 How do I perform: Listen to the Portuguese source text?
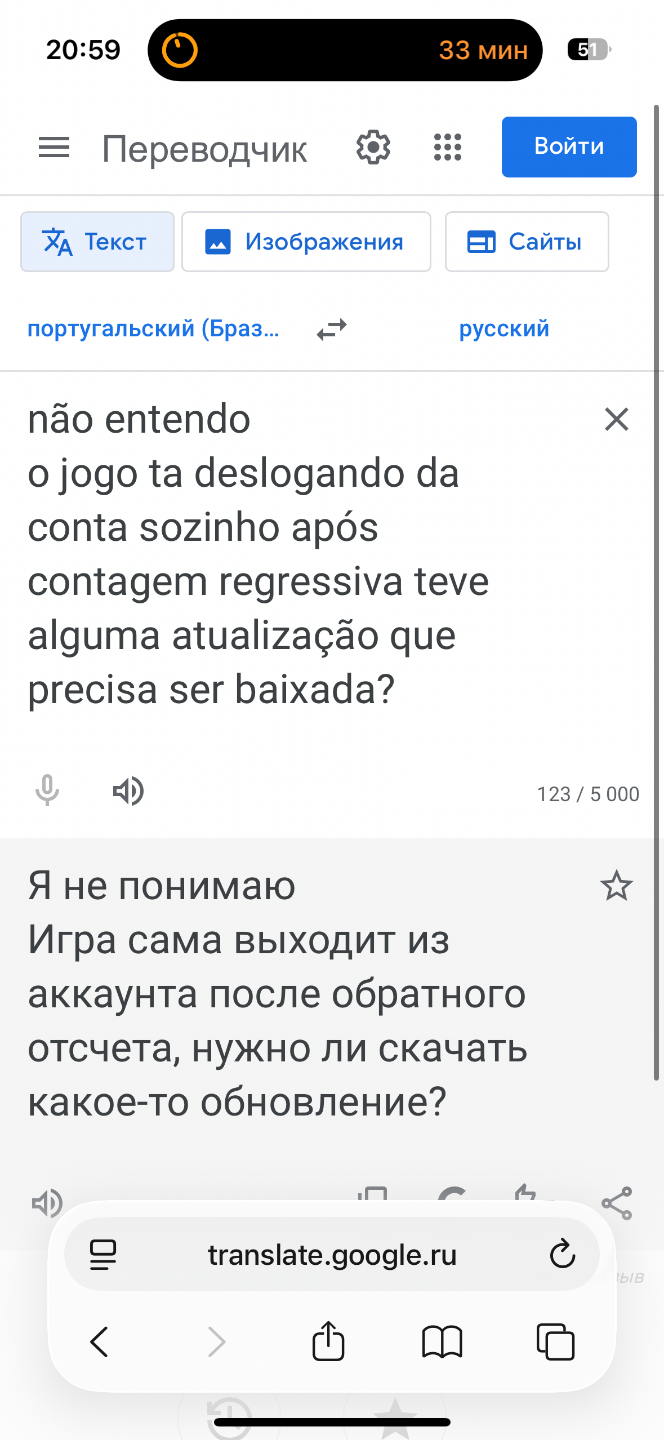click(x=127, y=792)
